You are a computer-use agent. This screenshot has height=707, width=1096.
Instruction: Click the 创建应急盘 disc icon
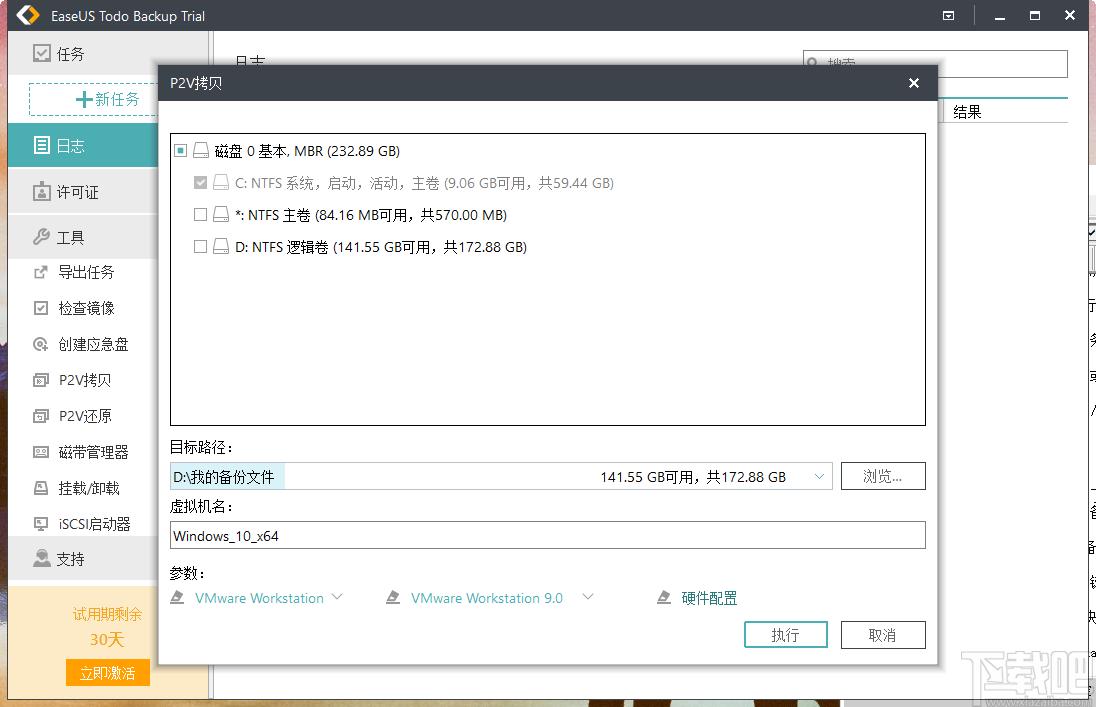[x=41, y=344]
